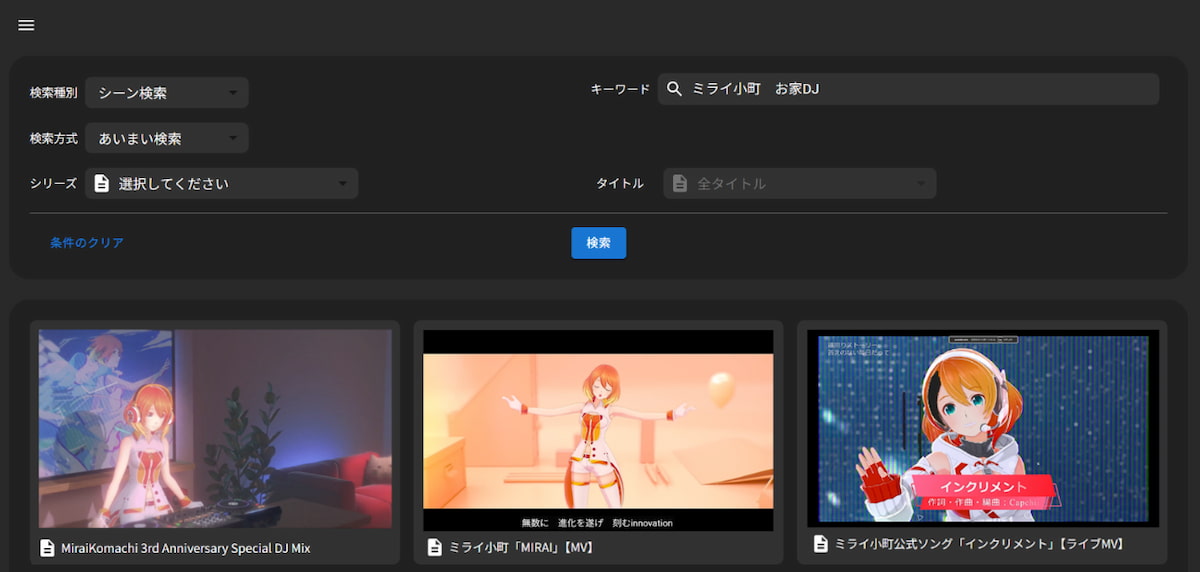Focus the キーワード search input field
Image resolution: width=1200 pixels, height=572 pixels.
click(920, 89)
